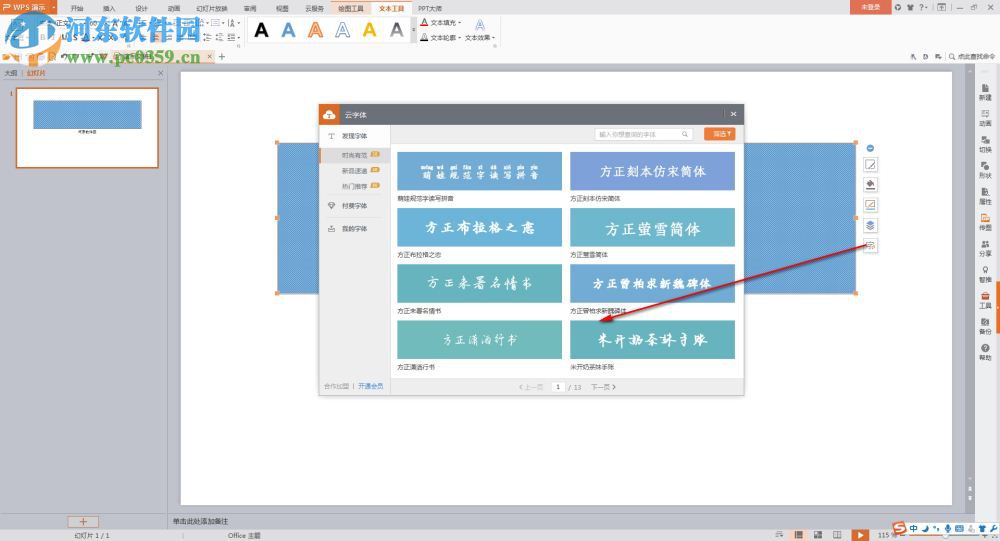Click the font page number field
1000x541 pixels.
[x=557, y=387]
